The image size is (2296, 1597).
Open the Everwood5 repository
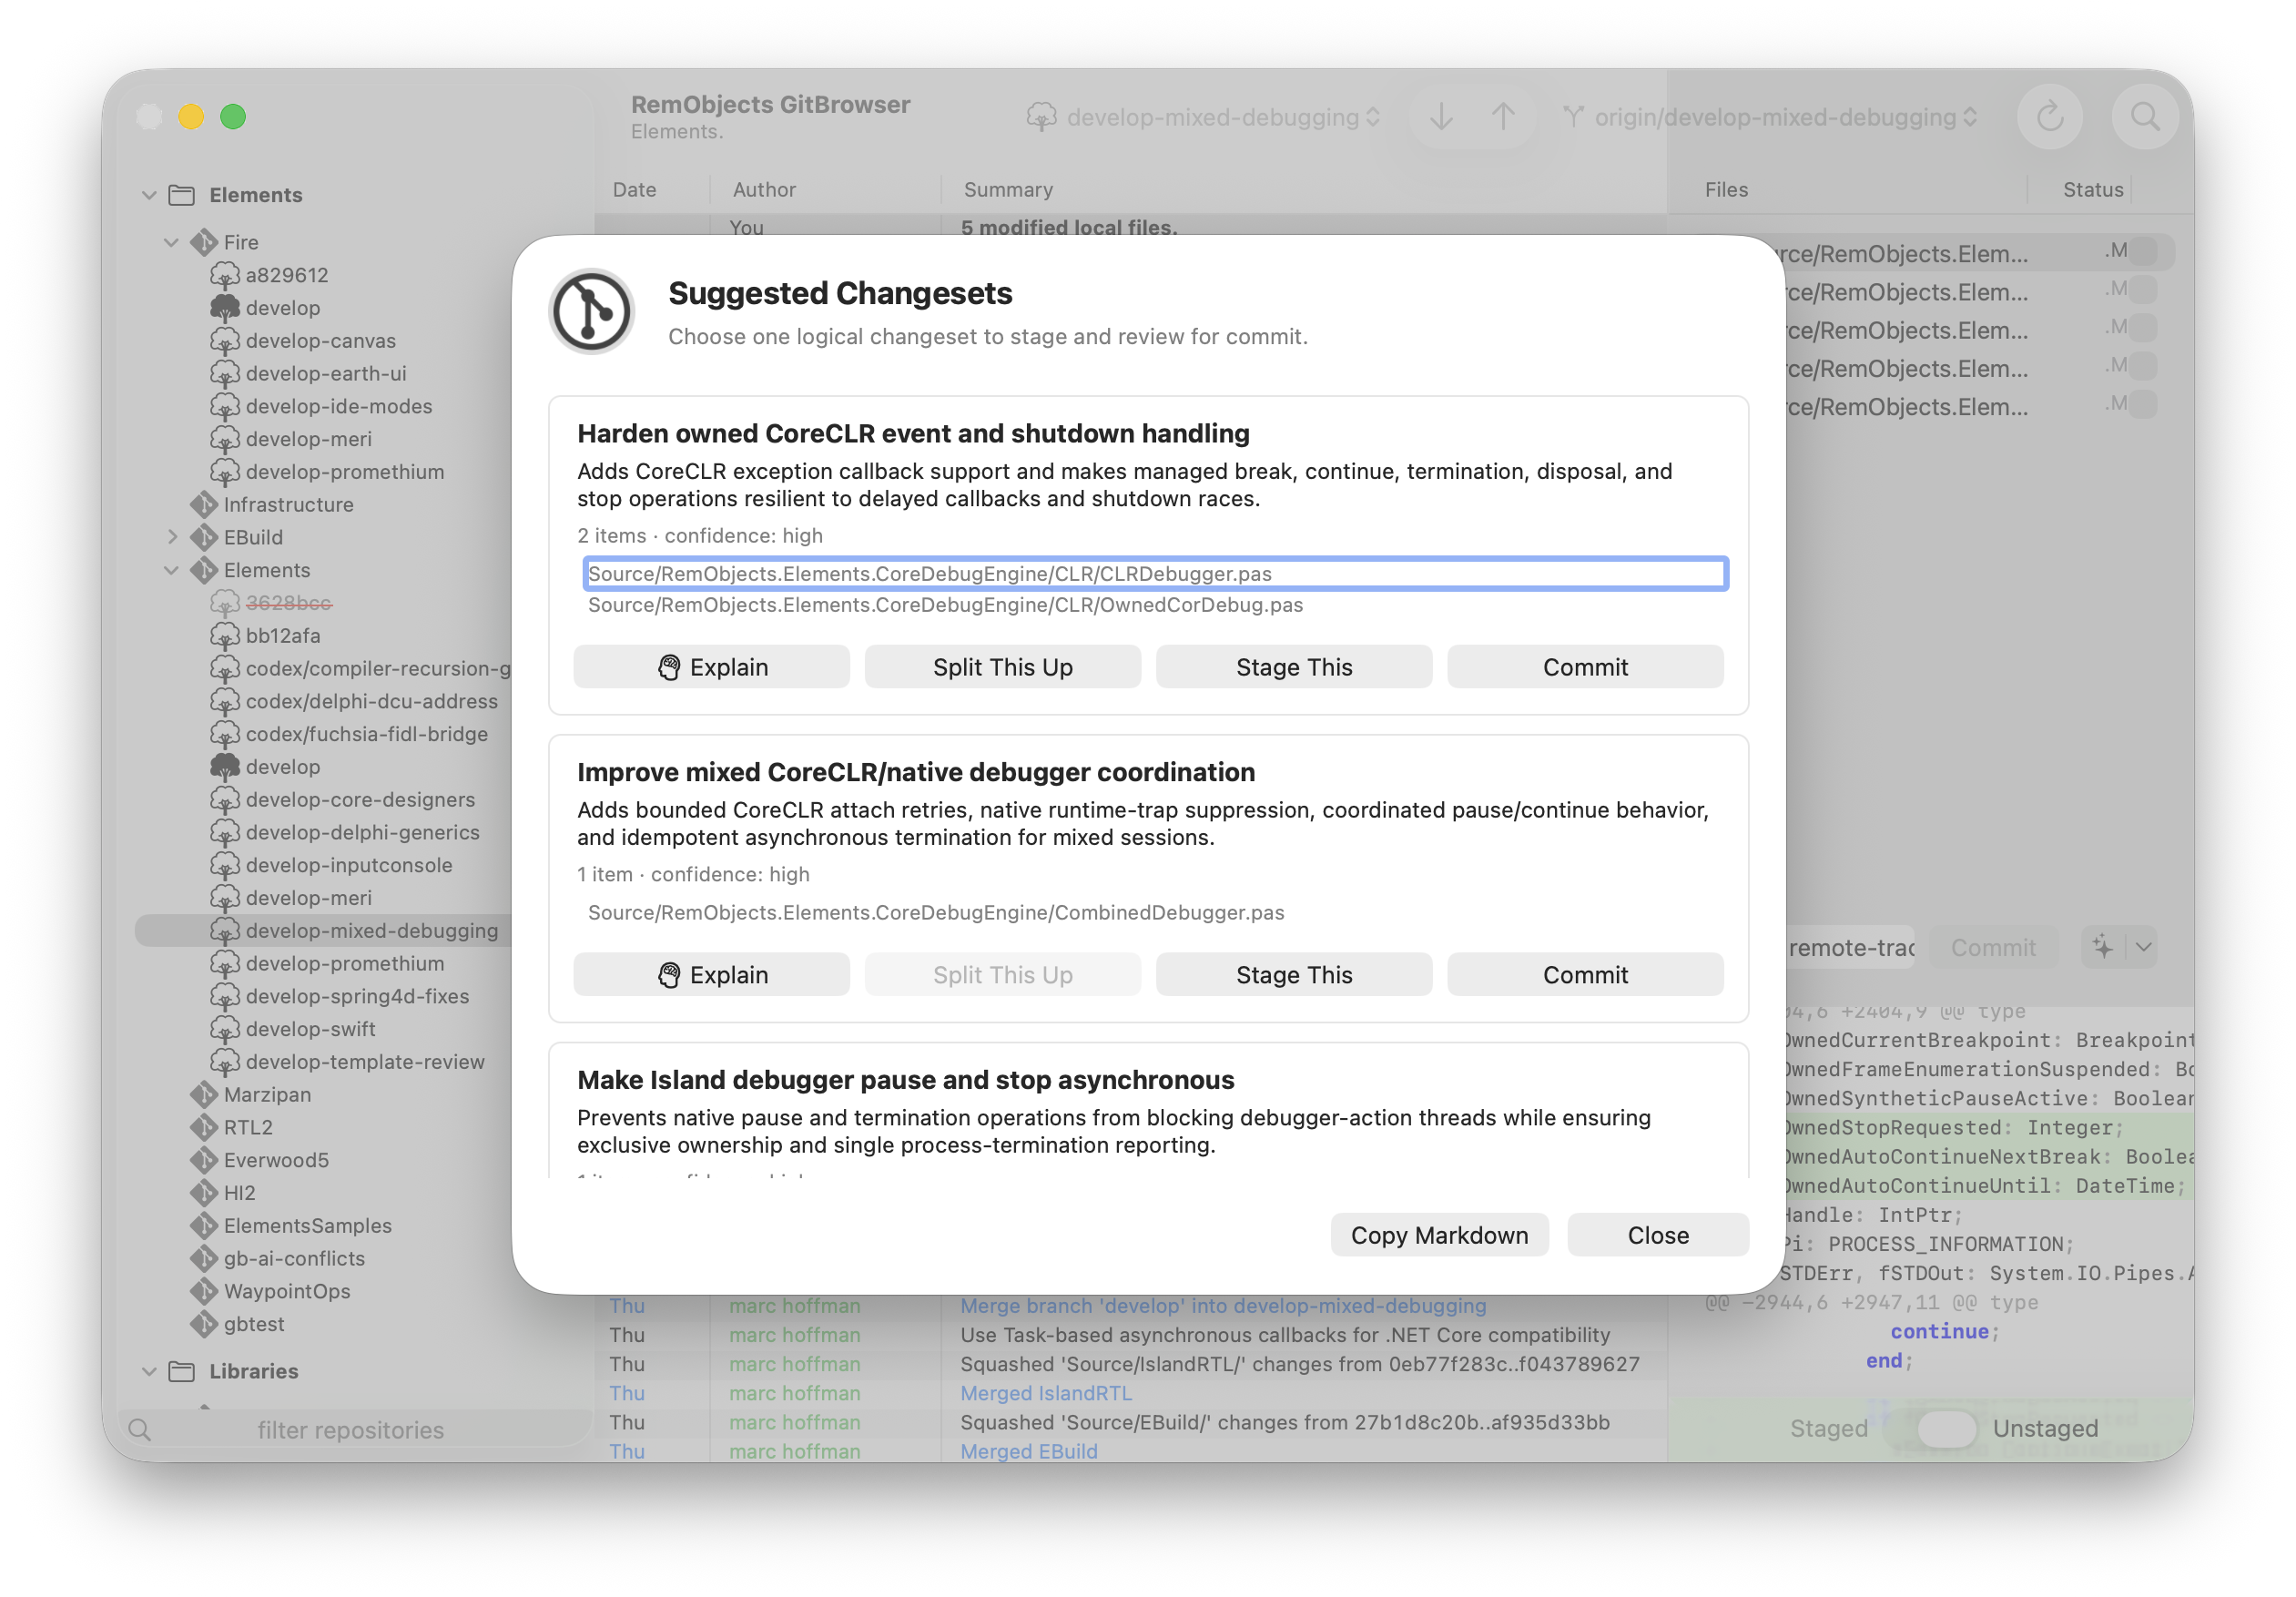(275, 1160)
